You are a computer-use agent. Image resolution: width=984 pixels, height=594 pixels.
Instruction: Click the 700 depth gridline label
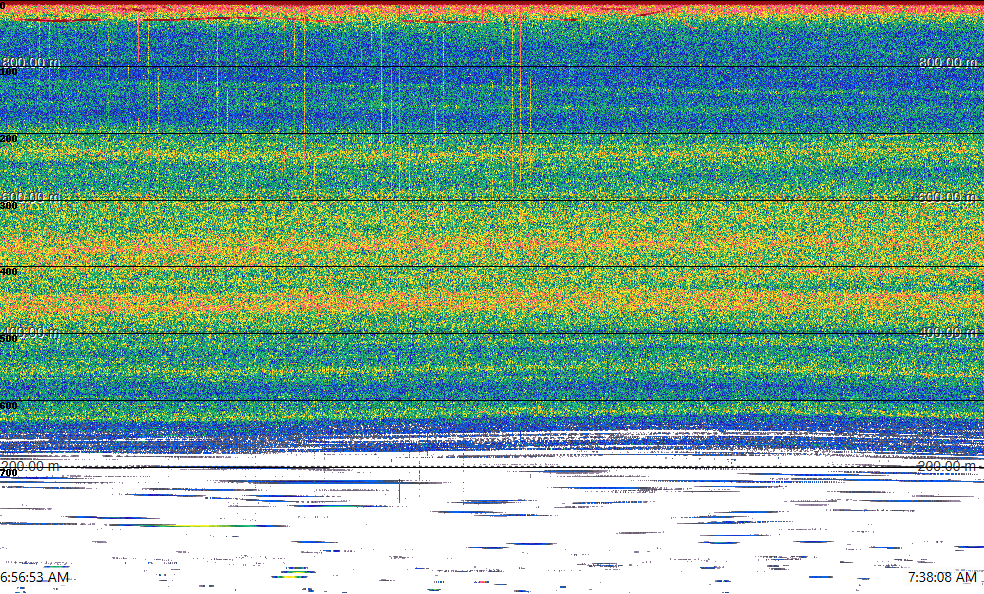pyautogui.click(x=9, y=474)
